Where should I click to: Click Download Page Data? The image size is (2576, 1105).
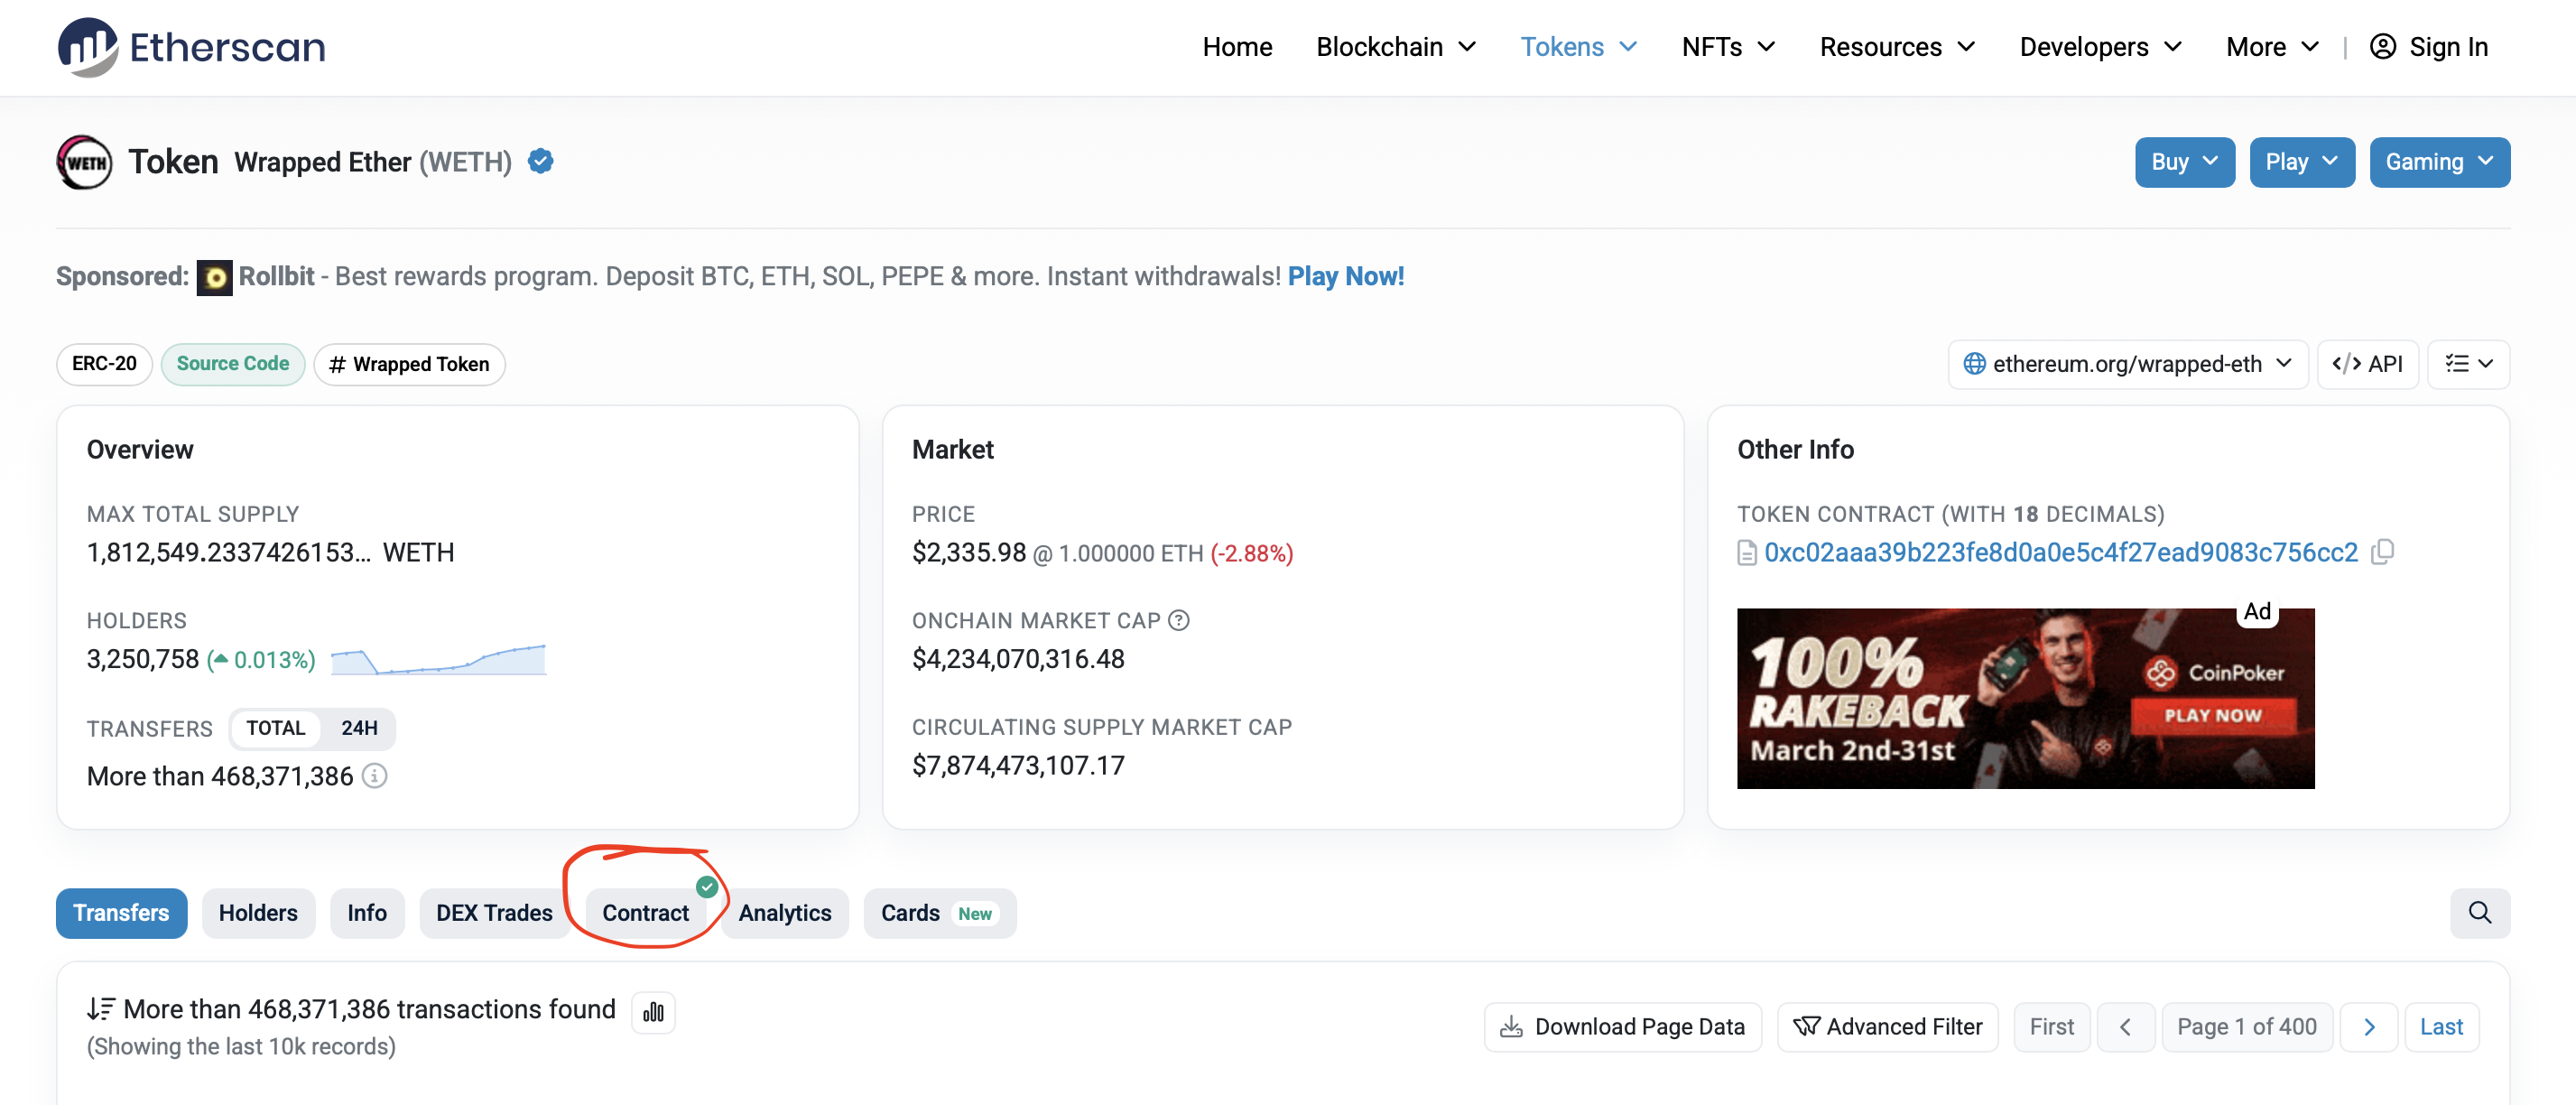coord(1622,1027)
